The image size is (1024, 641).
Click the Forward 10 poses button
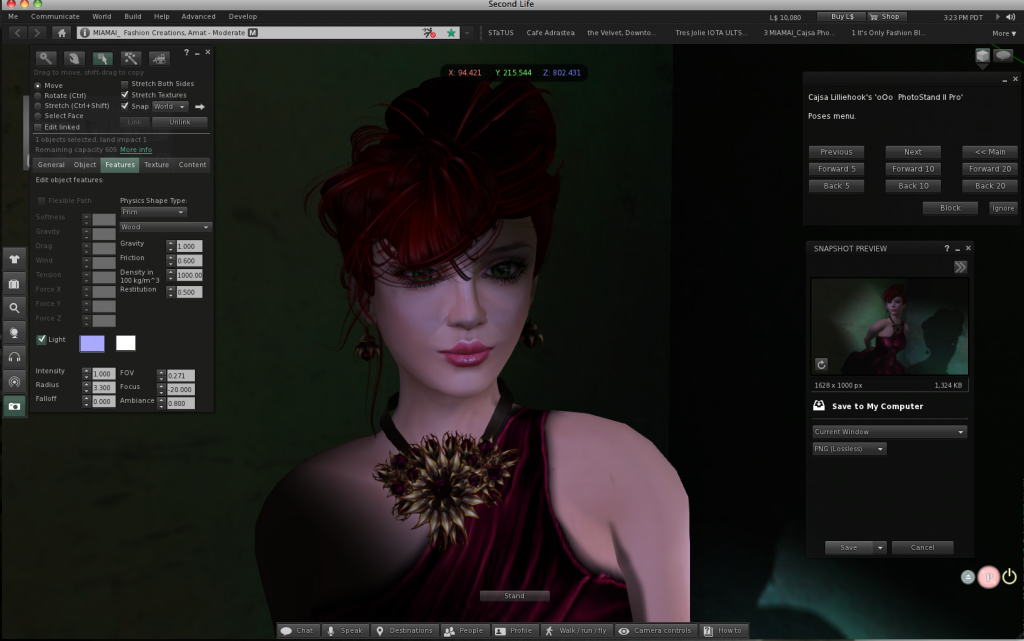click(x=913, y=169)
